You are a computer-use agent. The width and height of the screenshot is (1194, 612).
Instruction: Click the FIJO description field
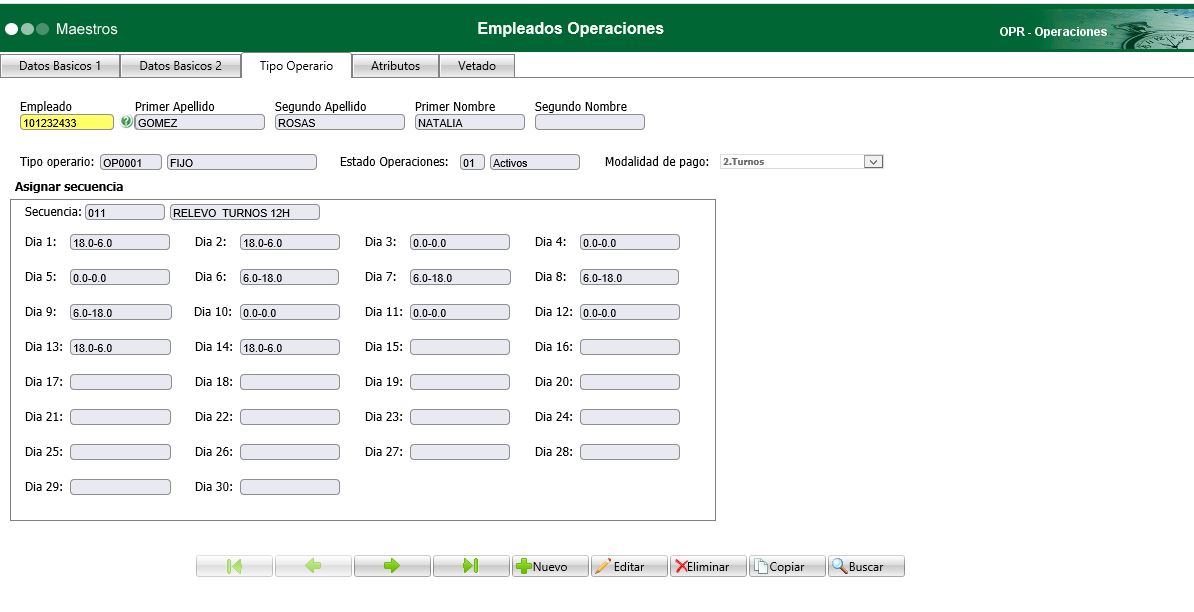(241, 162)
